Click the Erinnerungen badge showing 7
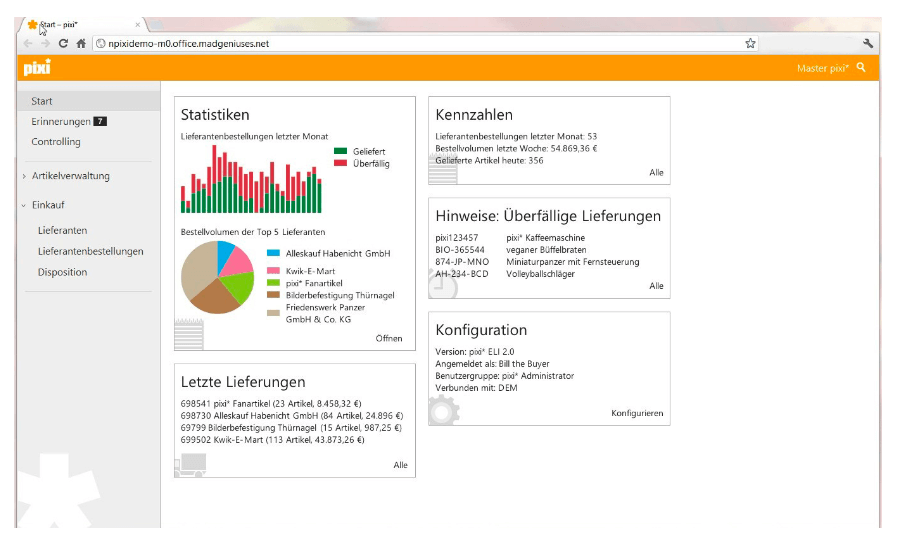900x544 pixels. pyautogui.click(x=100, y=121)
